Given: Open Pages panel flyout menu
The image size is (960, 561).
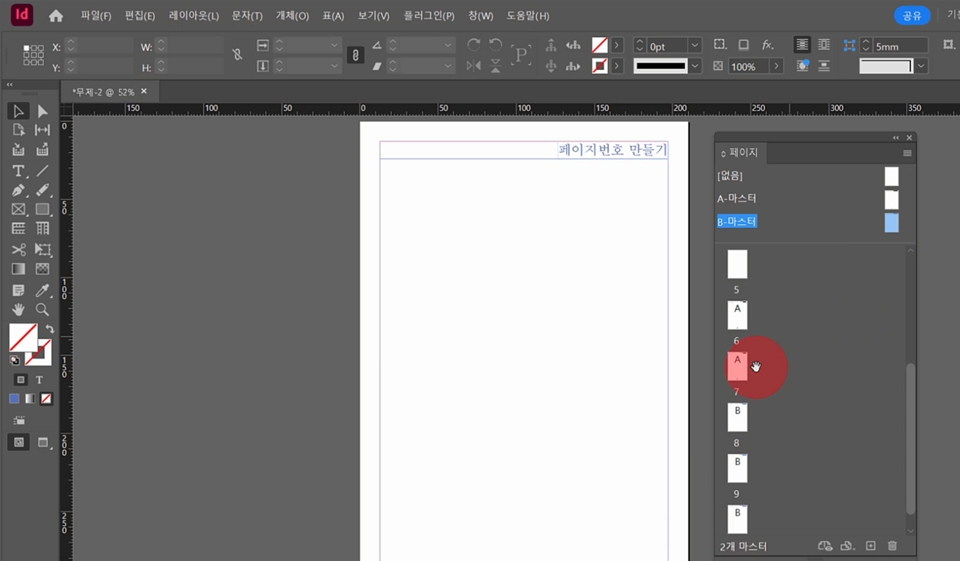Looking at the screenshot, I should coord(907,153).
